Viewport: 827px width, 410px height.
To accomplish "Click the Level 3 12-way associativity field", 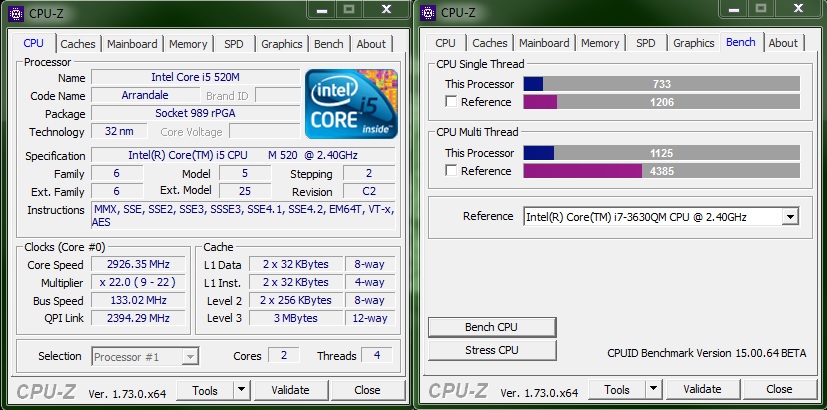I will tap(370, 318).
